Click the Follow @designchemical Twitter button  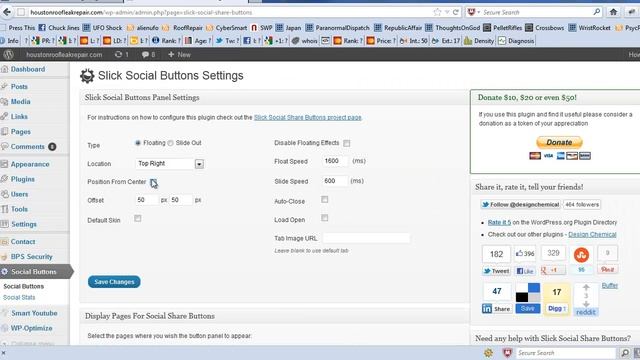click(520, 204)
